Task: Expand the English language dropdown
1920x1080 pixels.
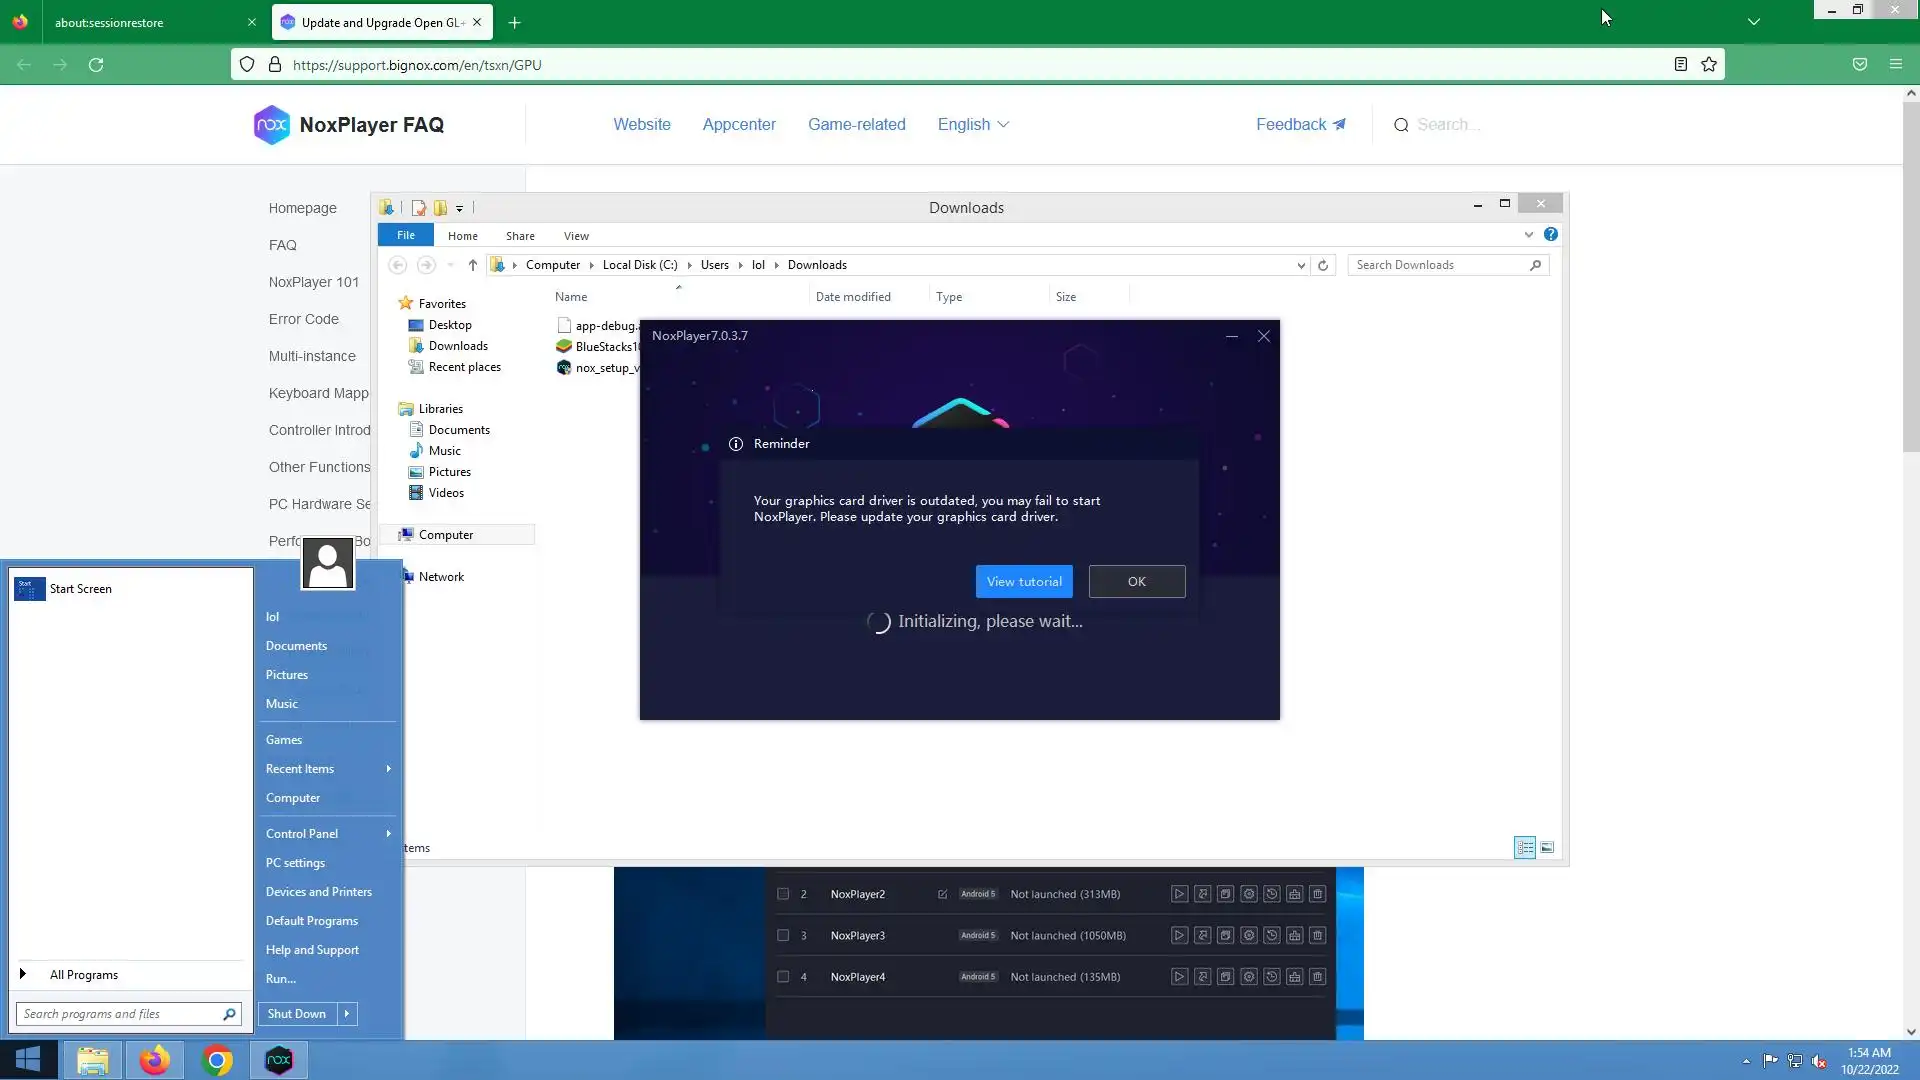Action: pos(973,124)
